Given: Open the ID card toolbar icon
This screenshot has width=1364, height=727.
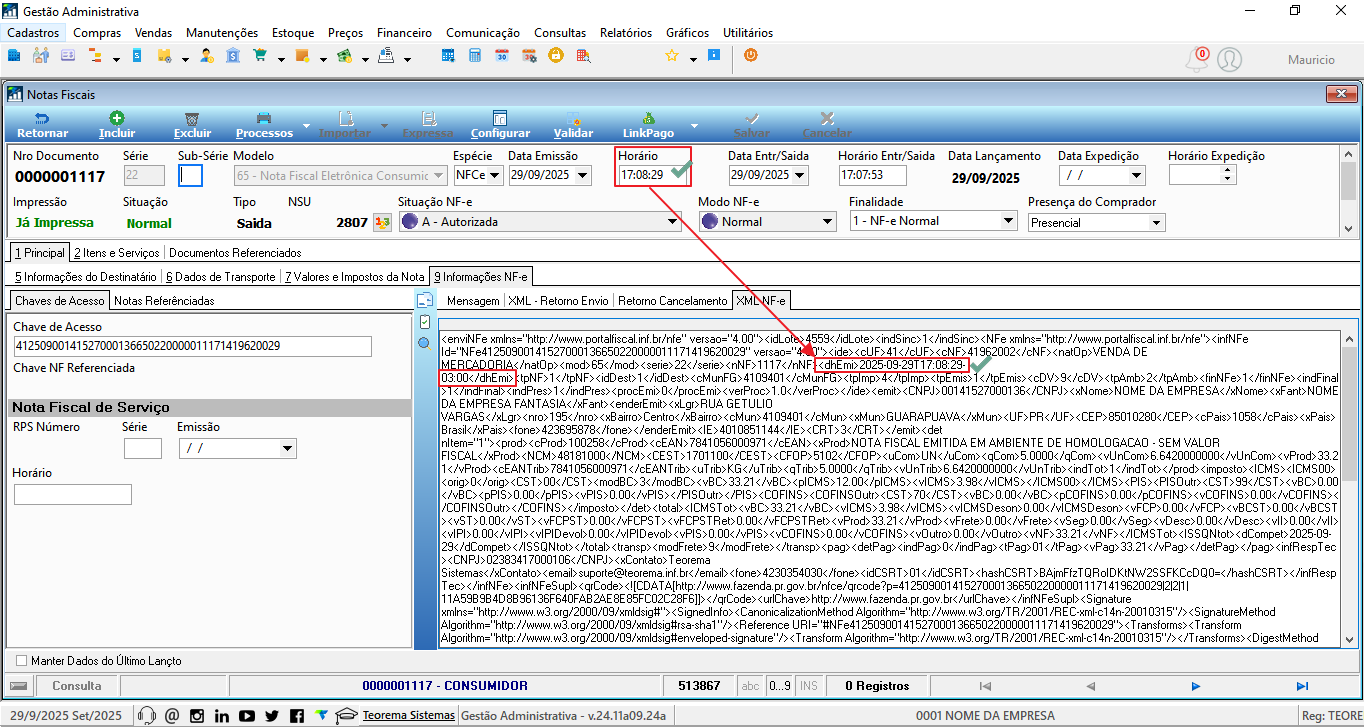Looking at the screenshot, I should point(68,55).
